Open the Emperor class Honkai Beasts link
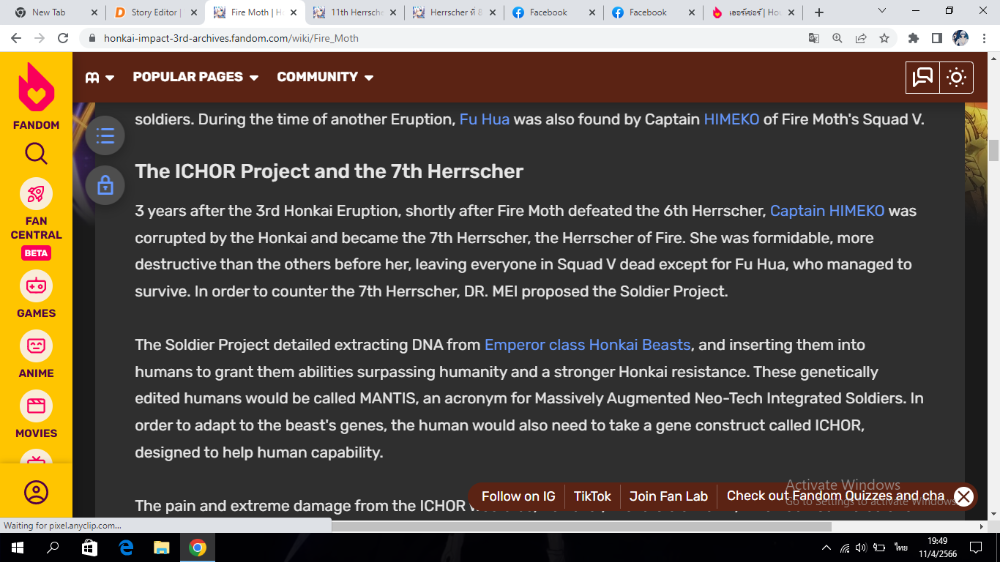This screenshot has height=562, width=1000. (587, 344)
